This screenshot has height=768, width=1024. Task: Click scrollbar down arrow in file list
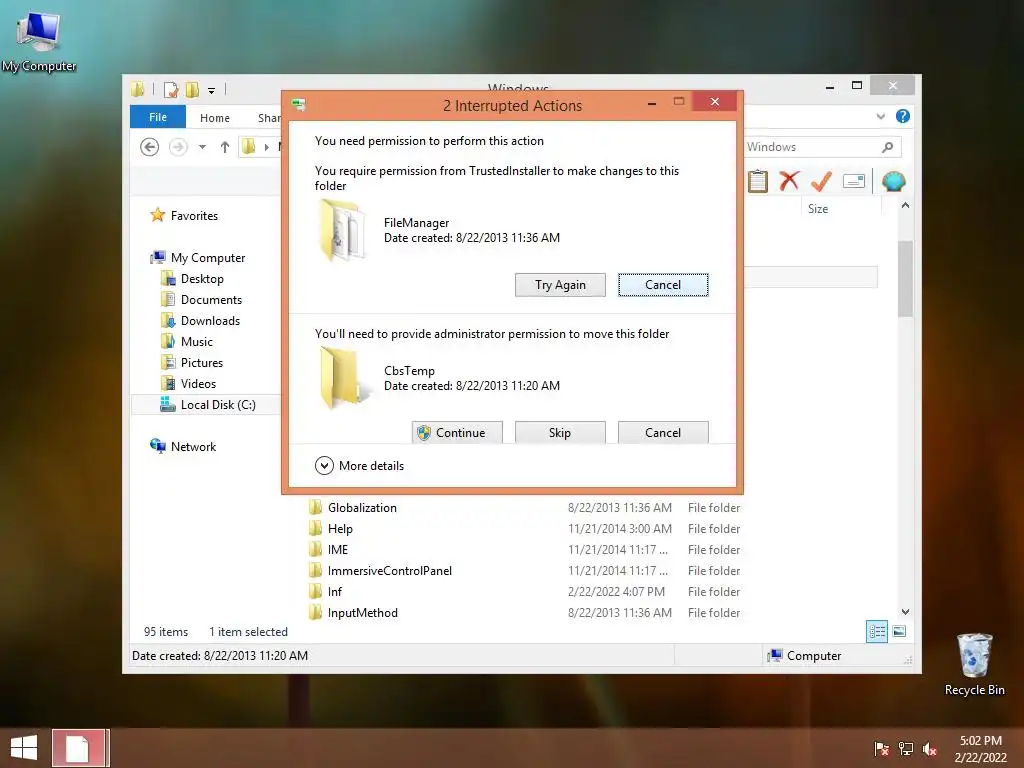[x=905, y=612]
